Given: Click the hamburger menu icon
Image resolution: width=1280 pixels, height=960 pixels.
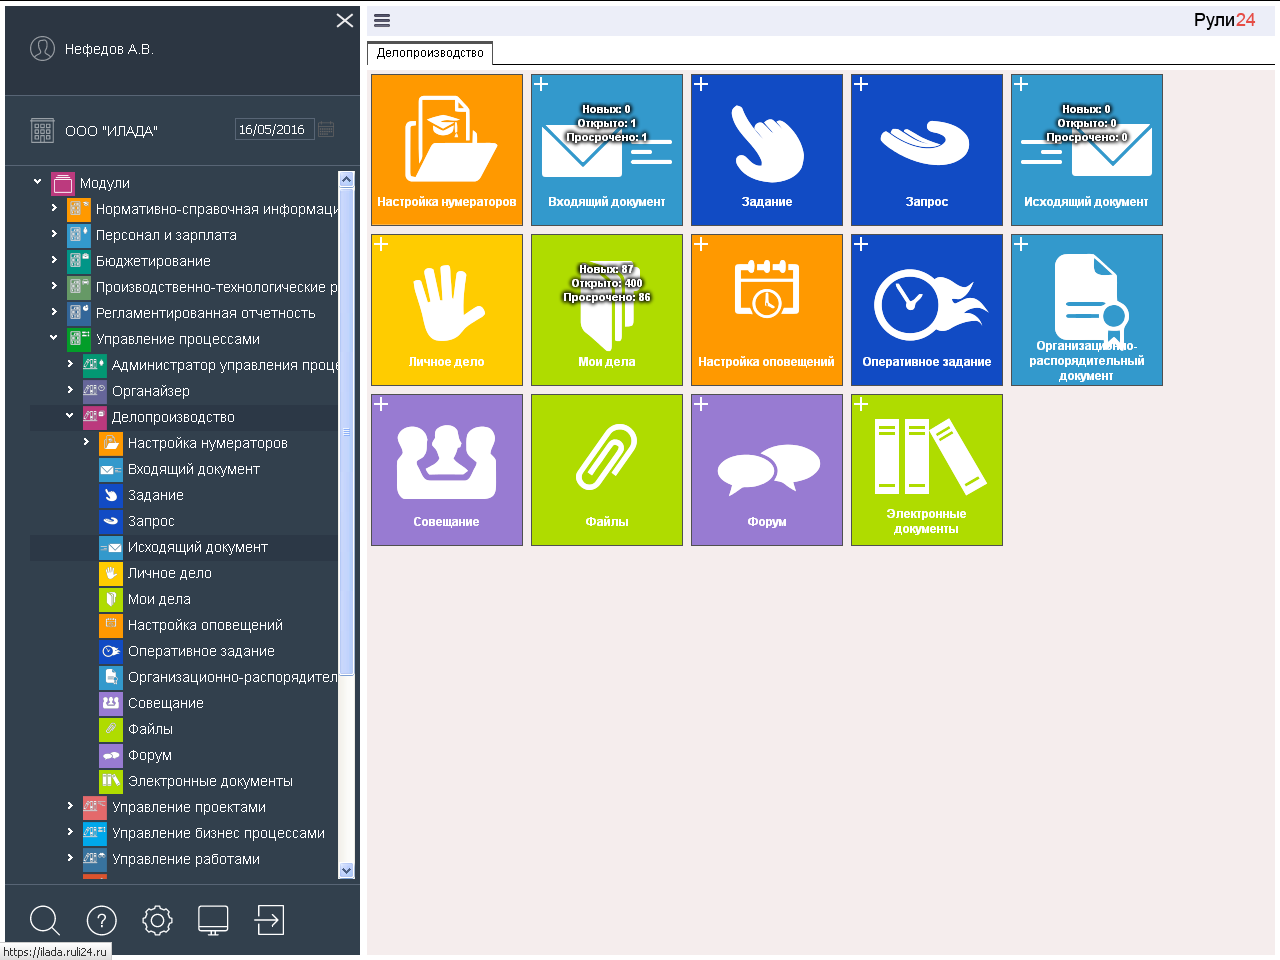Looking at the screenshot, I should [382, 20].
